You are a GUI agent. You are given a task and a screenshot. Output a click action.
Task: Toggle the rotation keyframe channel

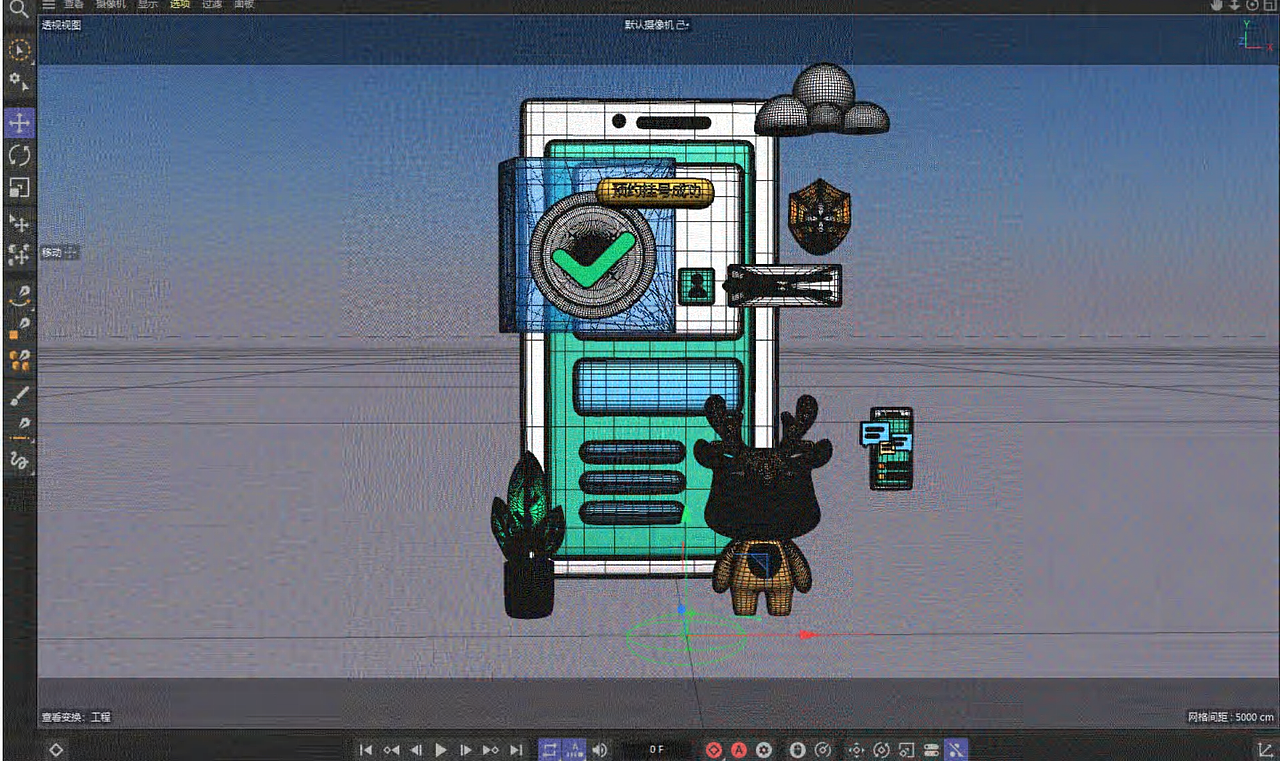[881, 750]
